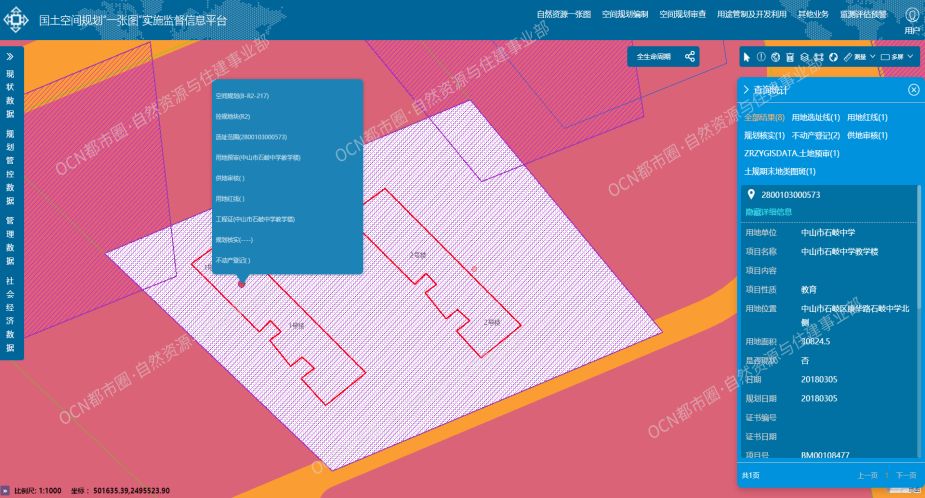Click the layers stack icon
This screenshot has width=925, height=498.
pos(805,57)
